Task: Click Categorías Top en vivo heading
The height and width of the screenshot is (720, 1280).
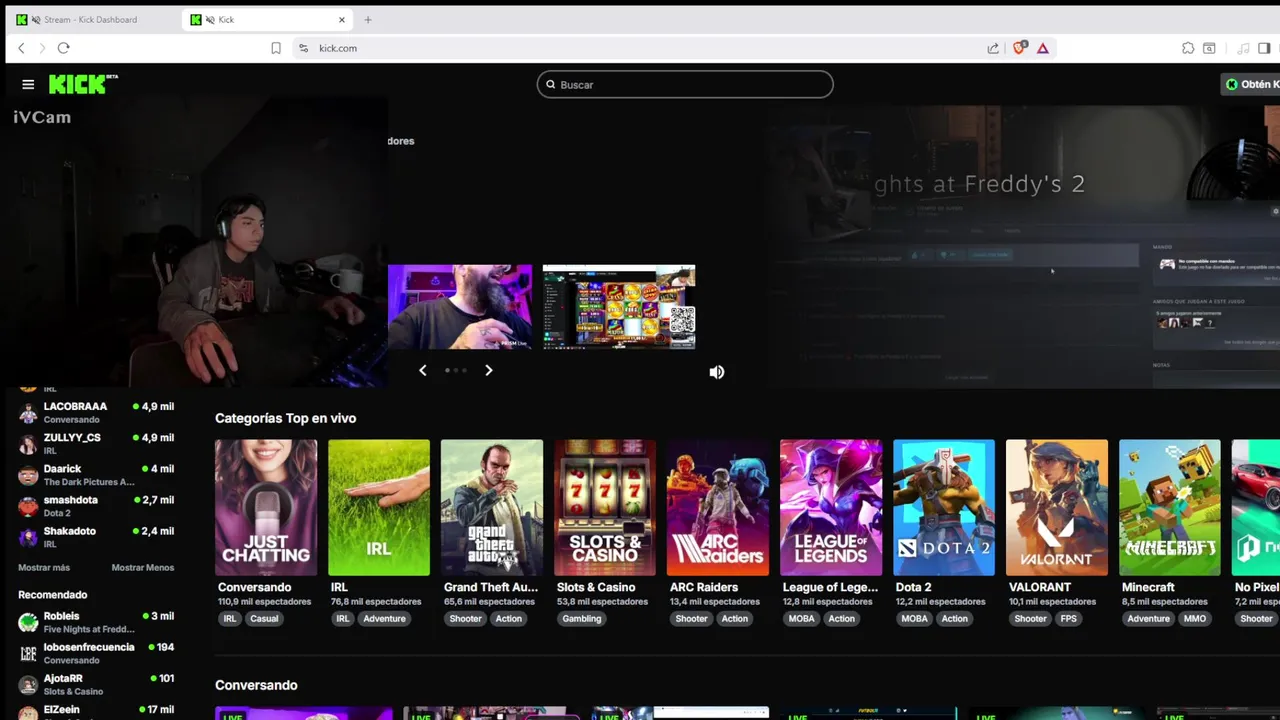Action: coord(285,418)
